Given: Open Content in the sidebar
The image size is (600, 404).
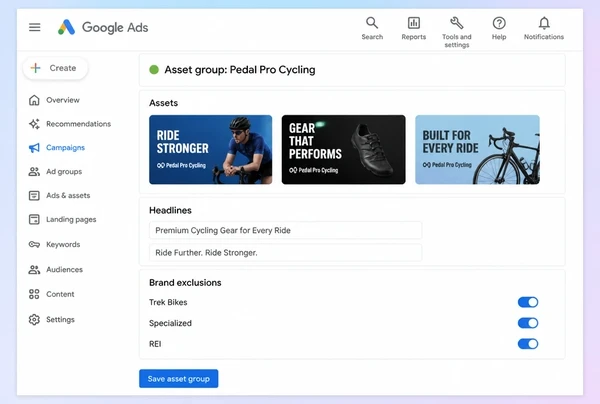Looking at the screenshot, I should click(60, 294).
